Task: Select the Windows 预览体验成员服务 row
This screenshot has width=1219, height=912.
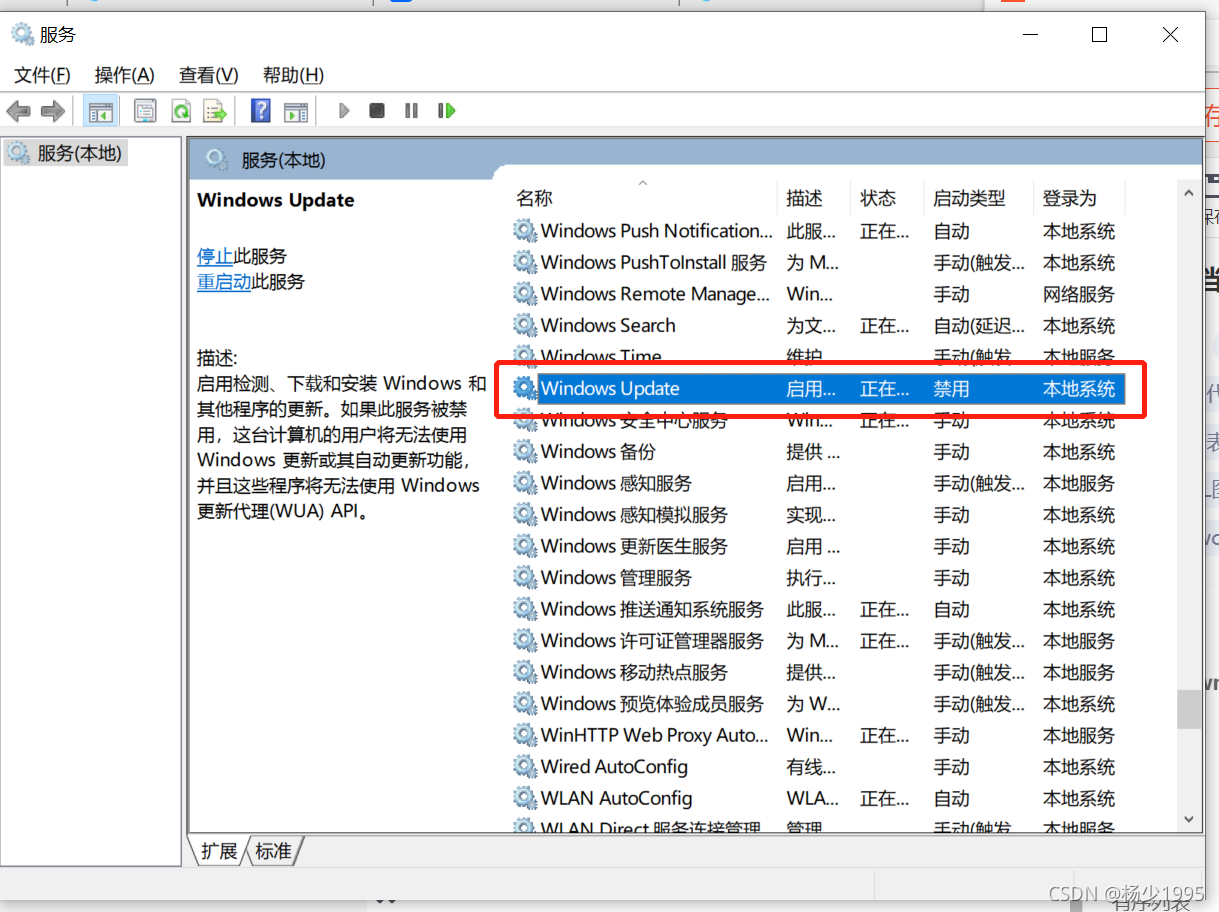Action: [x=818, y=703]
